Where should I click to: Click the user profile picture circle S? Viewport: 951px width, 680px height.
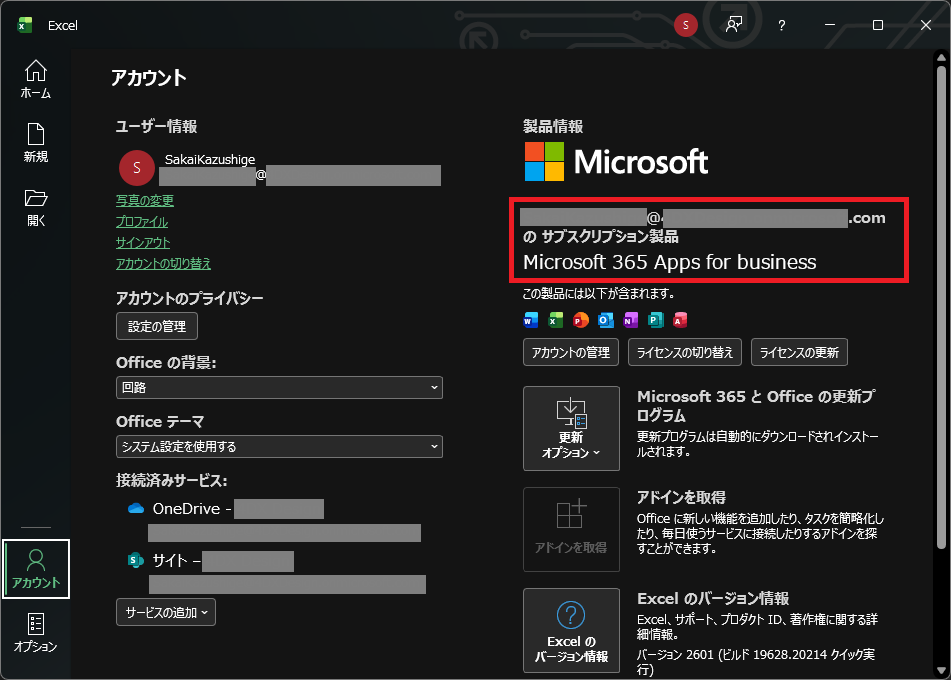pos(136,168)
